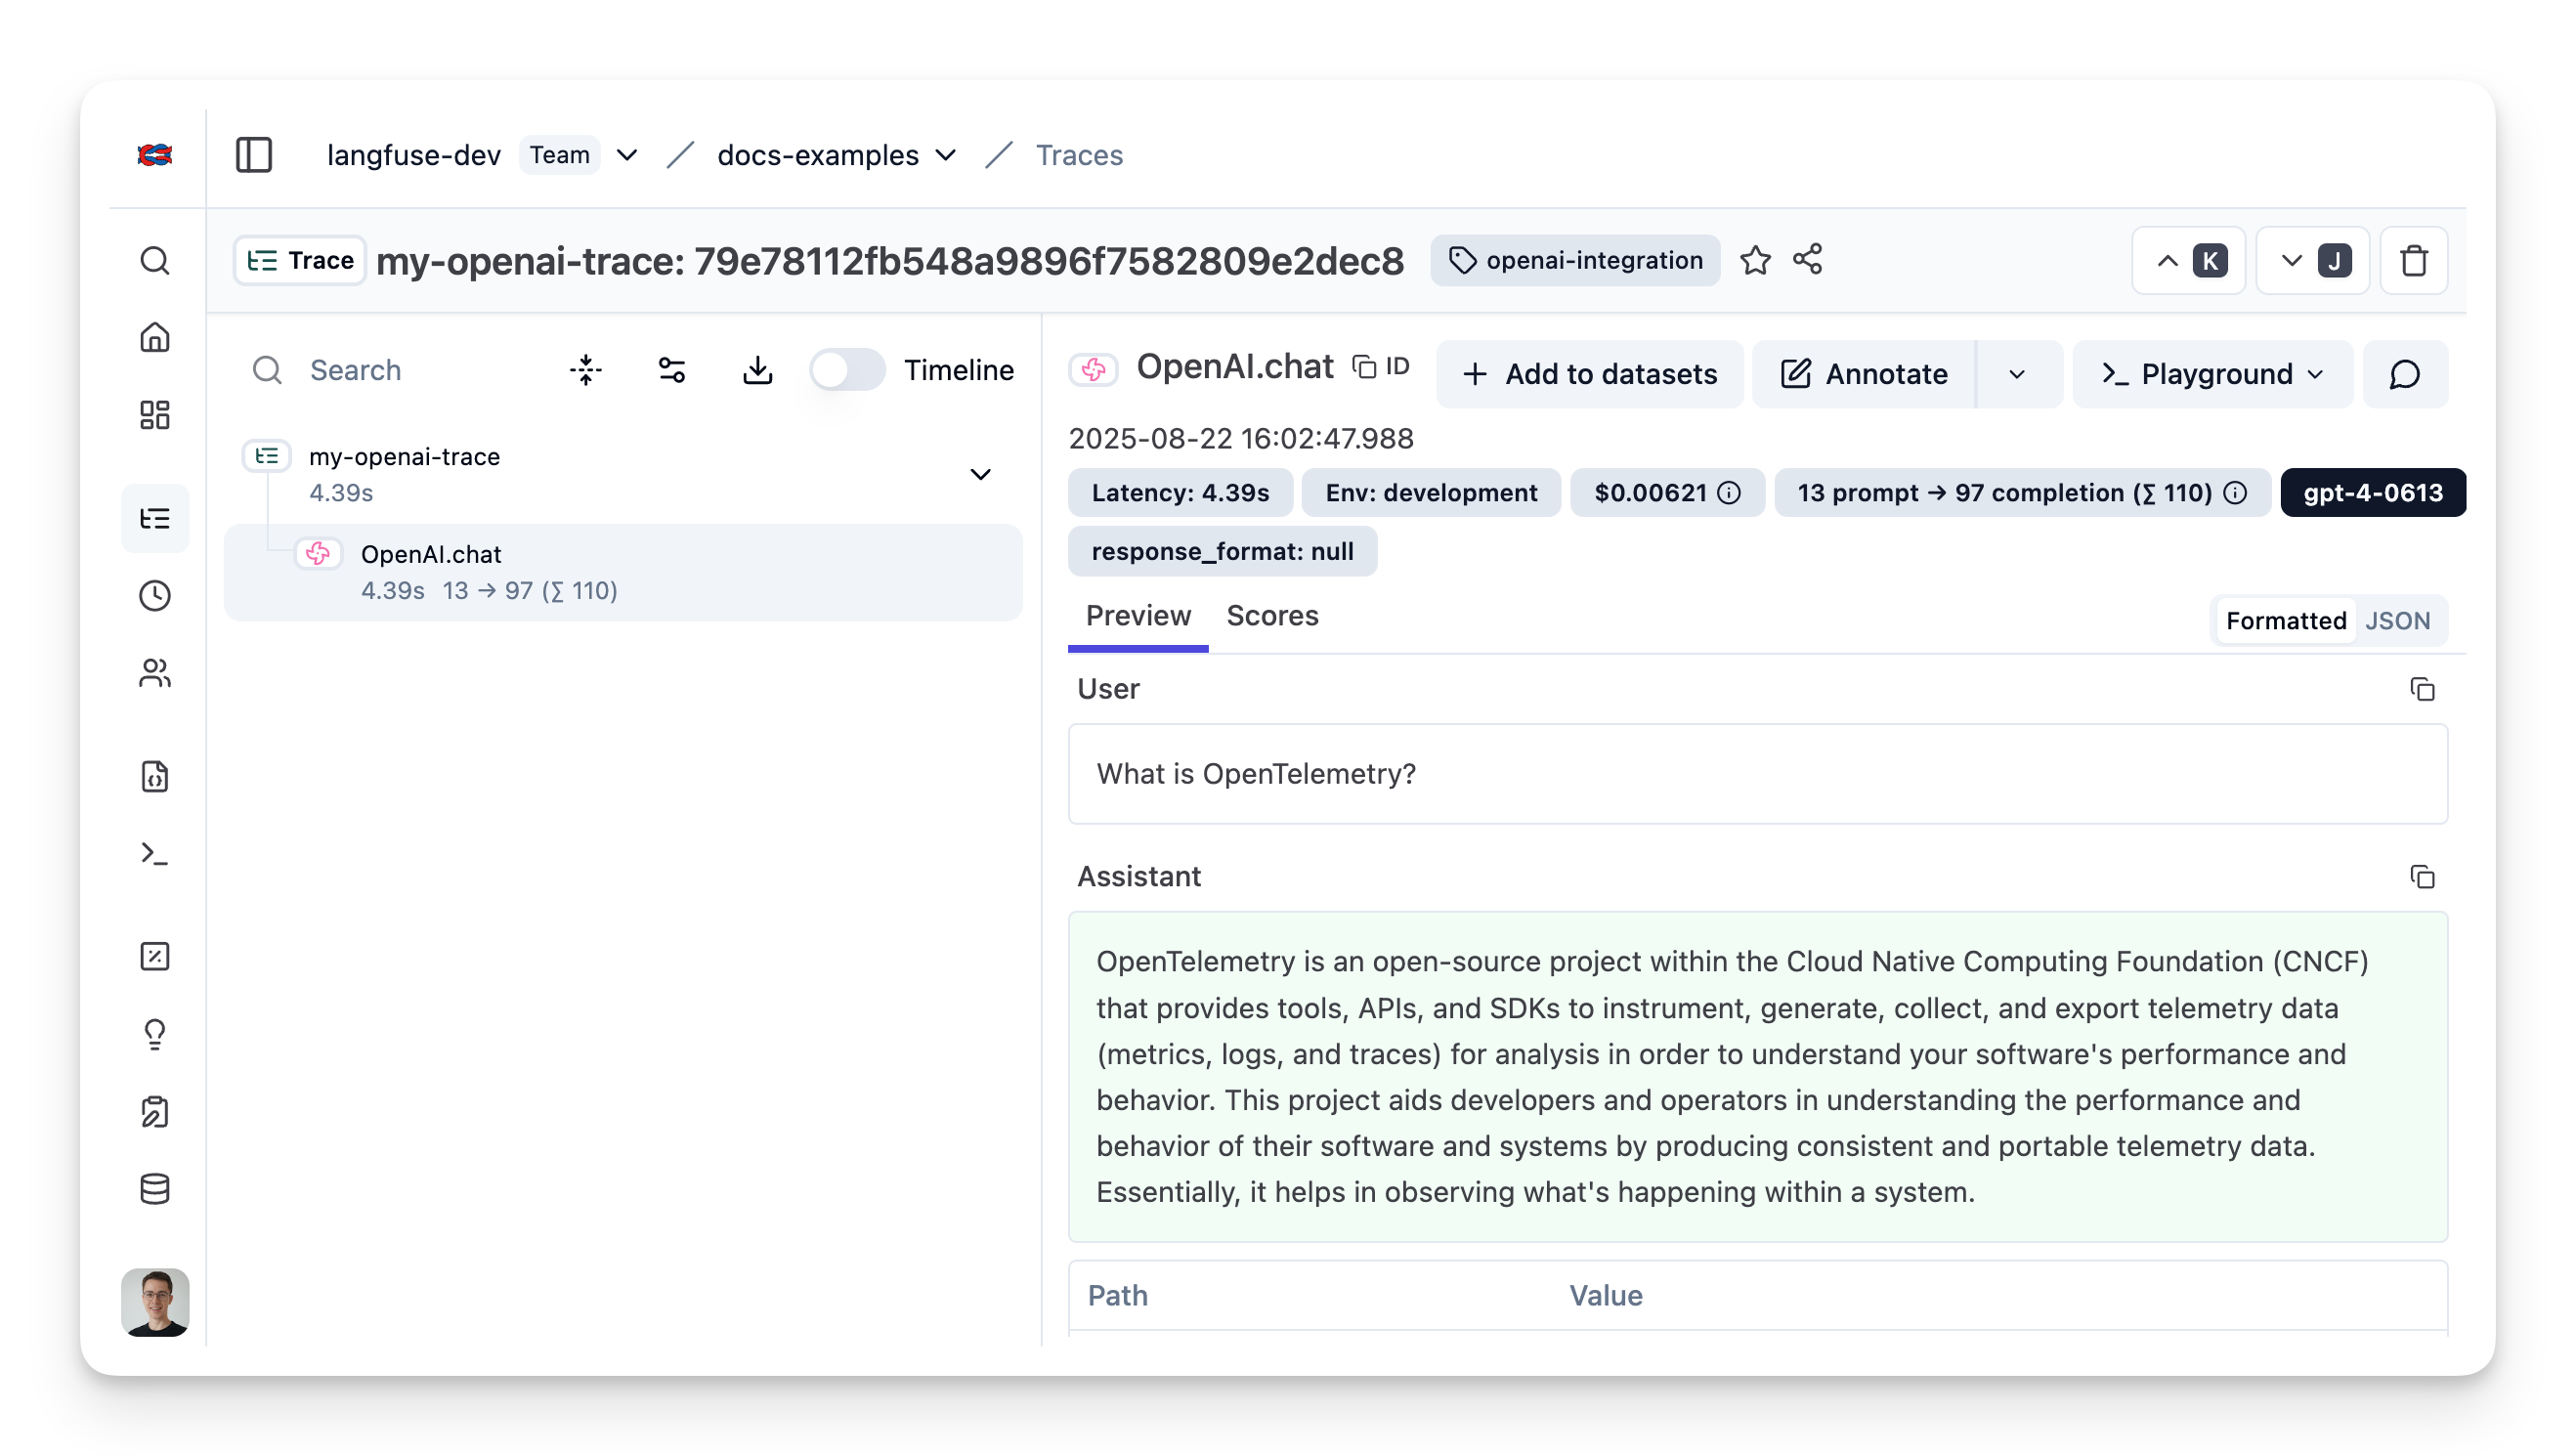2576x1456 pixels.
Task: Delete the trace using trash icon
Action: click(x=2414, y=260)
